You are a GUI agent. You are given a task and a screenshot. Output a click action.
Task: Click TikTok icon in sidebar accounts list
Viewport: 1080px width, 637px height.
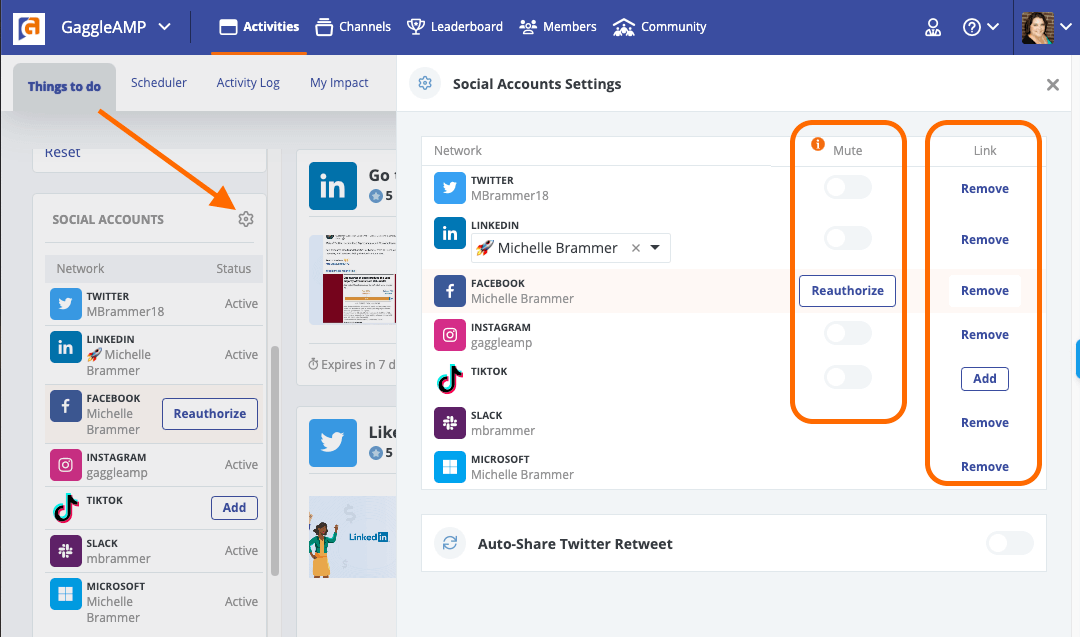[x=65, y=508]
